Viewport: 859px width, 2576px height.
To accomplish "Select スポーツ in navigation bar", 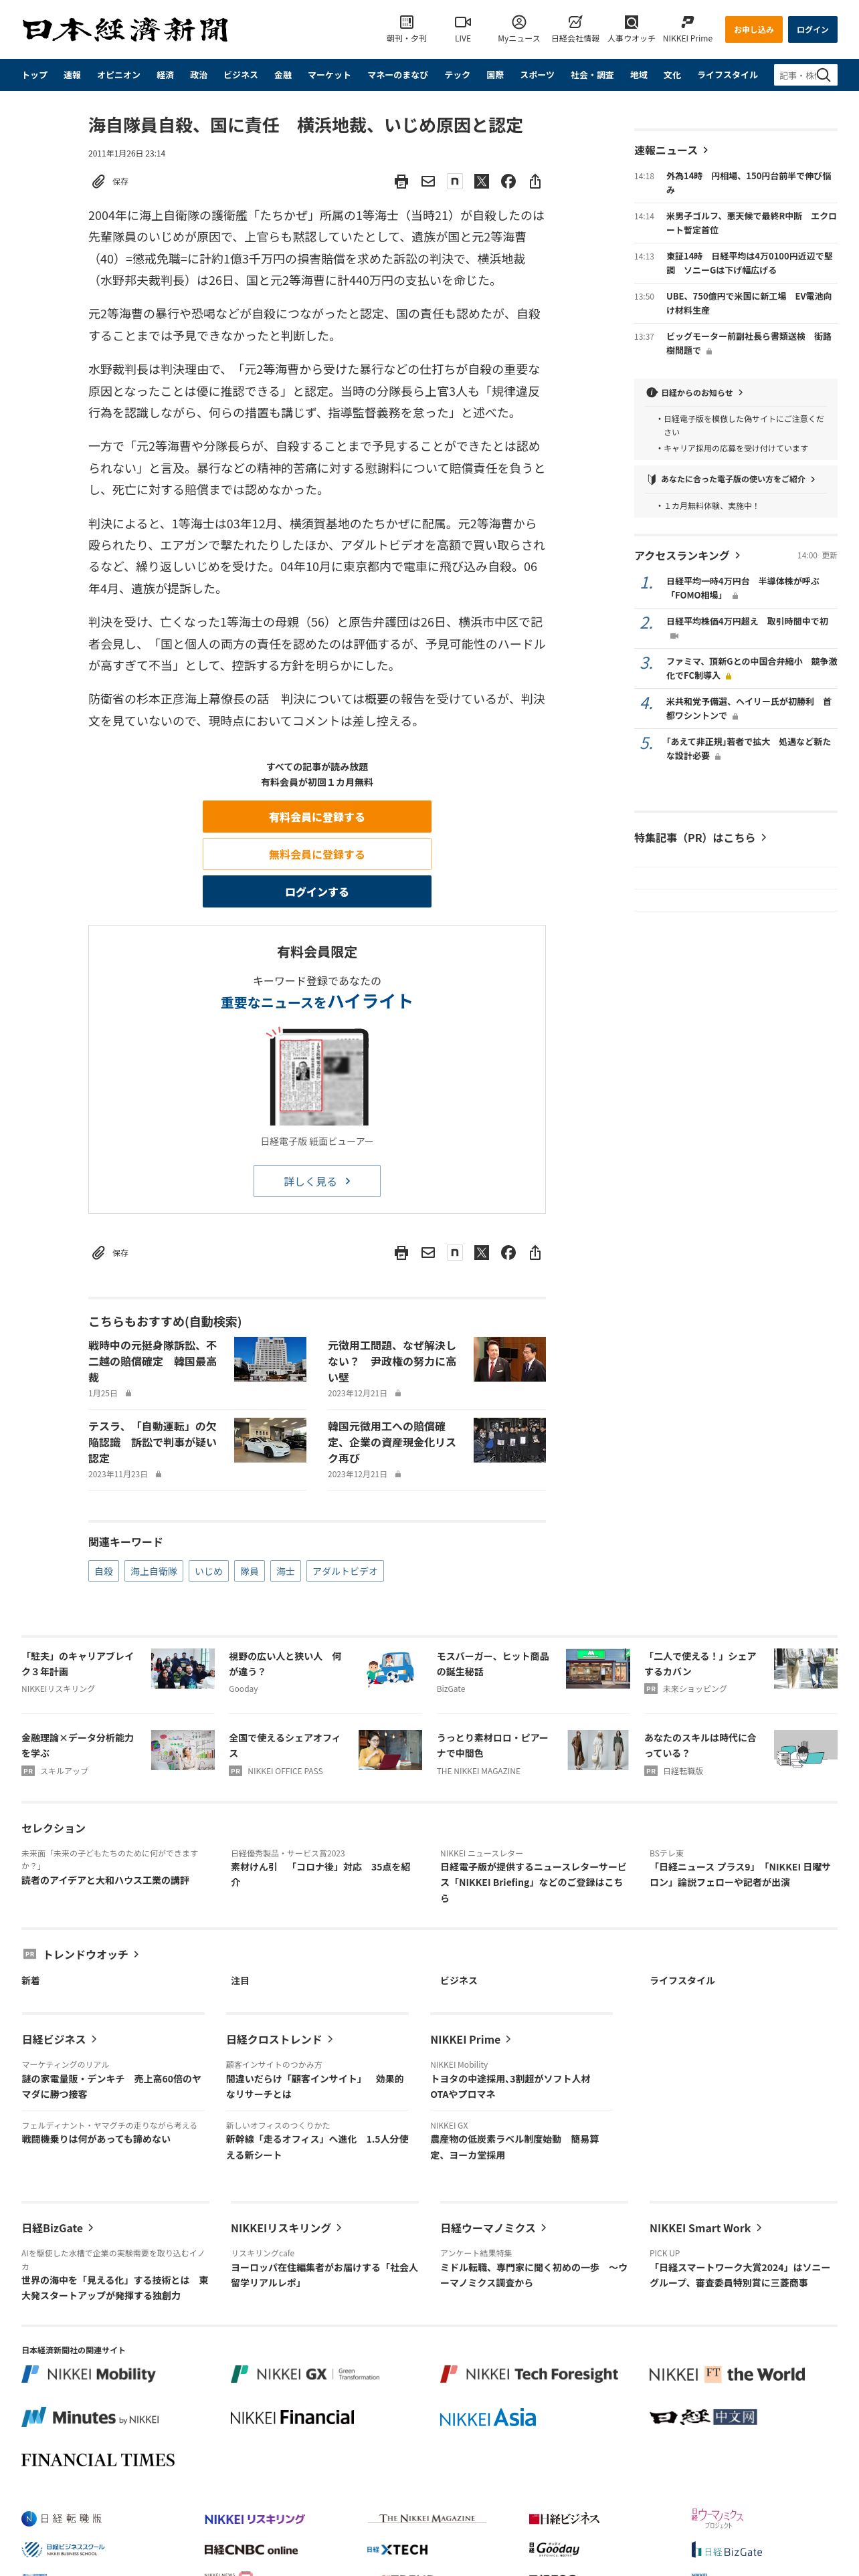I will click(x=537, y=75).
